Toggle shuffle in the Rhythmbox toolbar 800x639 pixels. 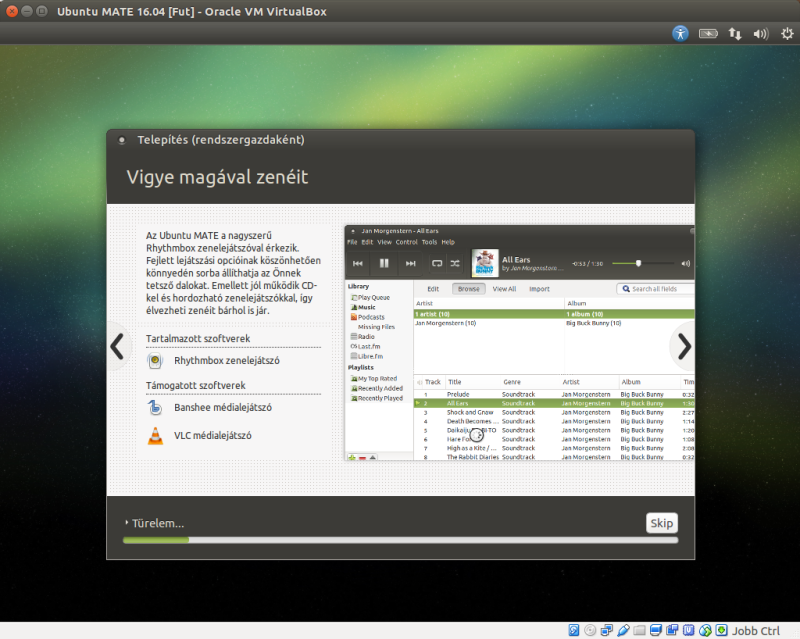click(x=455, y=263)
